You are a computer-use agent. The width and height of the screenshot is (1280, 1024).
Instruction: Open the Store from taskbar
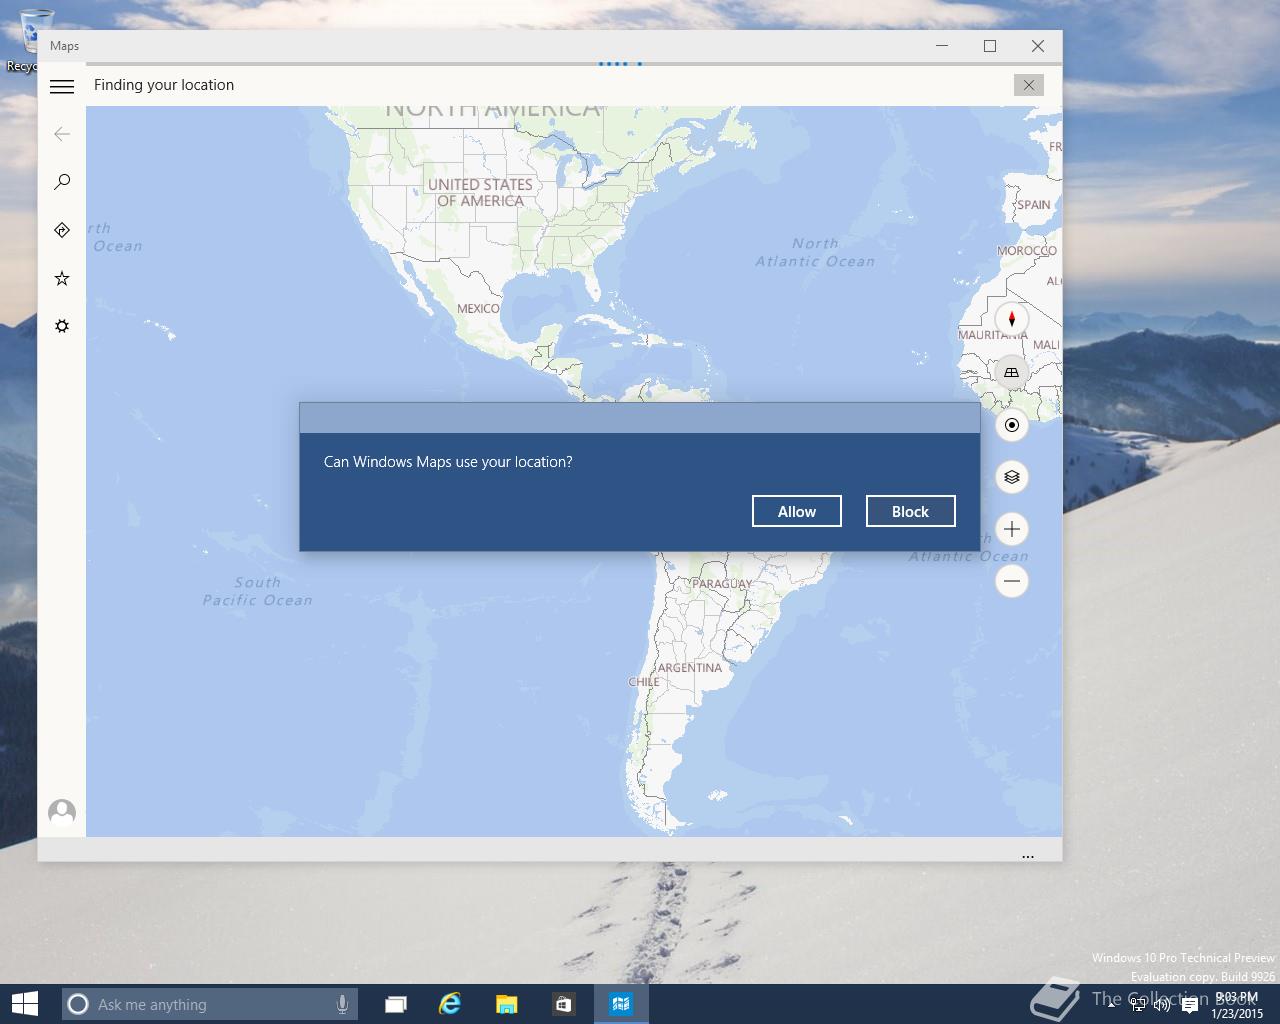click(x=563, y=1004)
